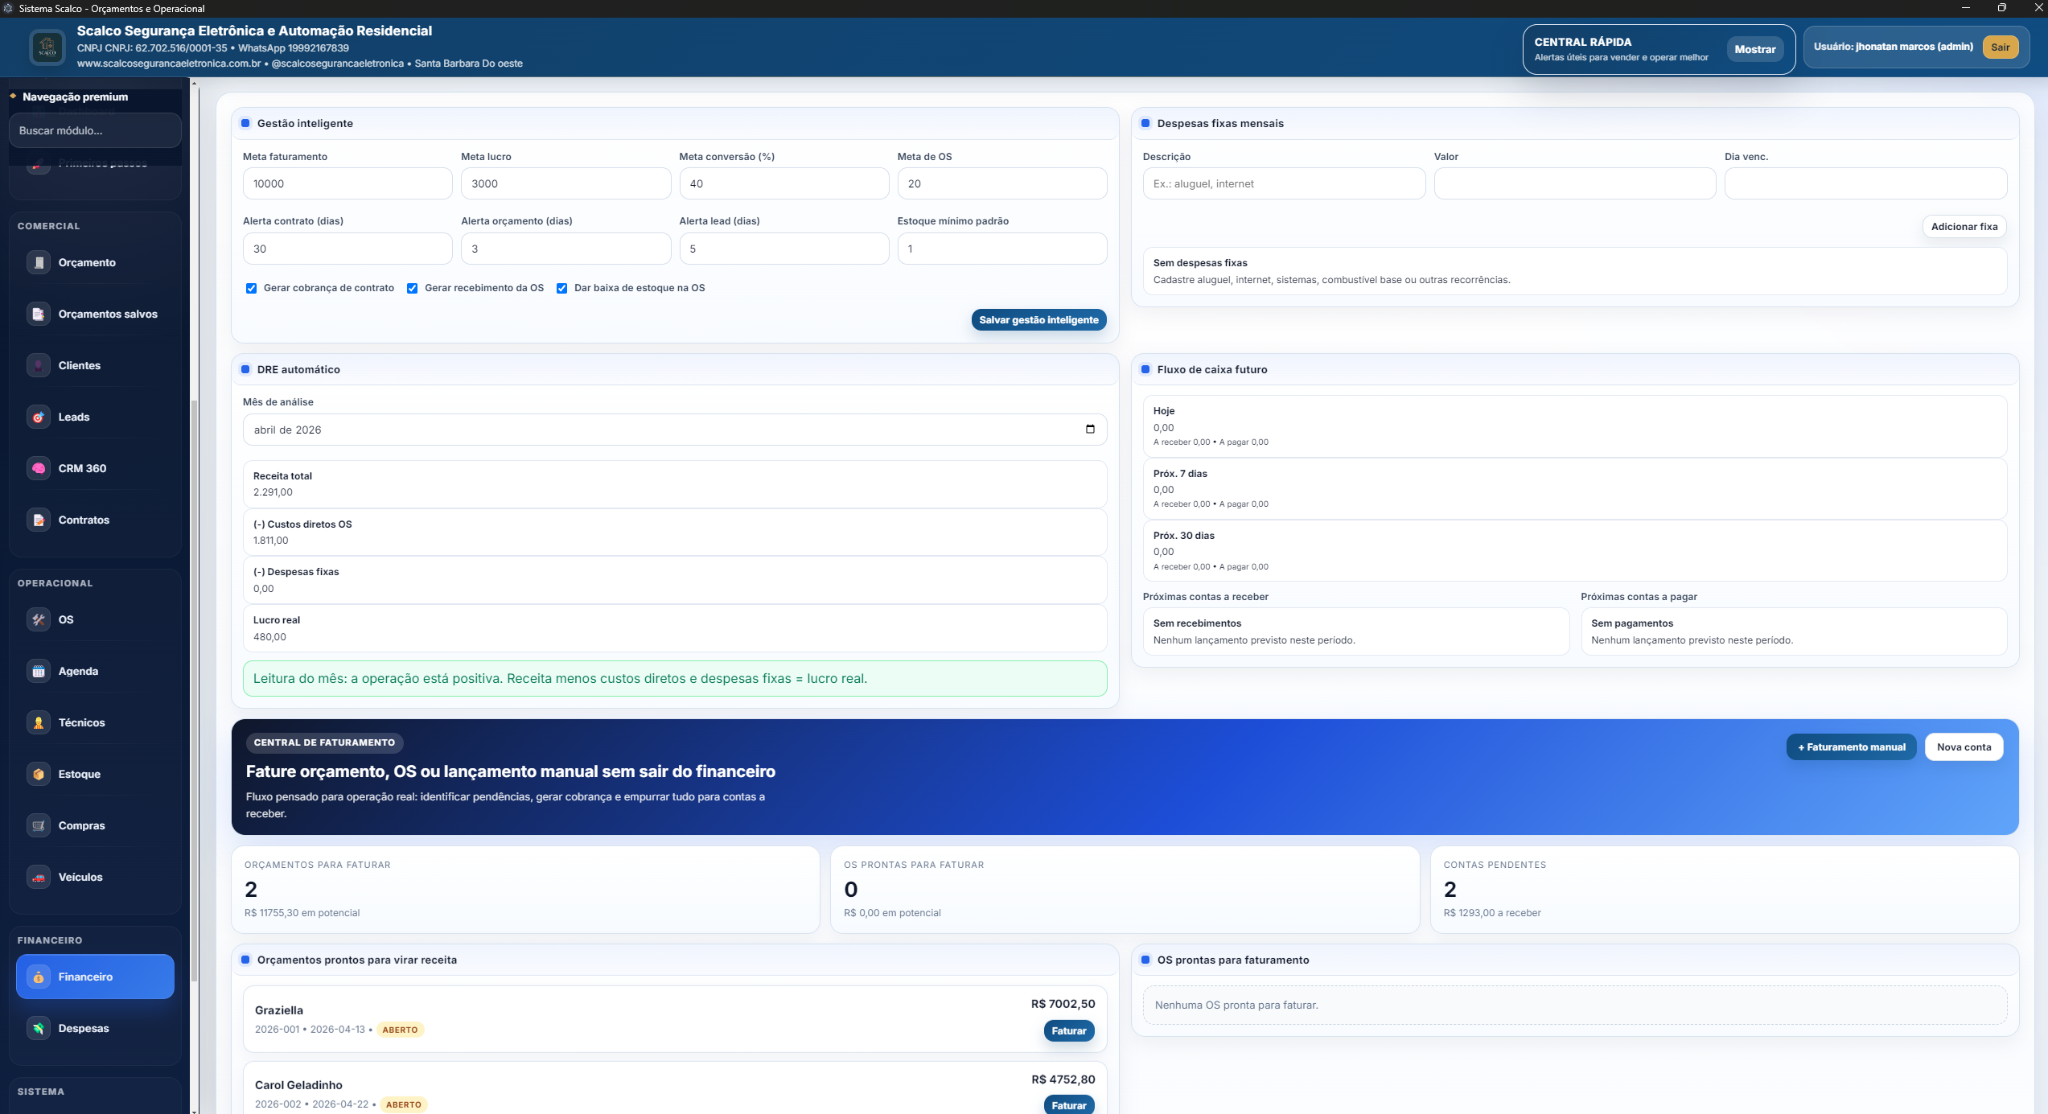Screen dimensions: 2048x1114
Task: Click the Scalco company logo
Action: [47, 47]
